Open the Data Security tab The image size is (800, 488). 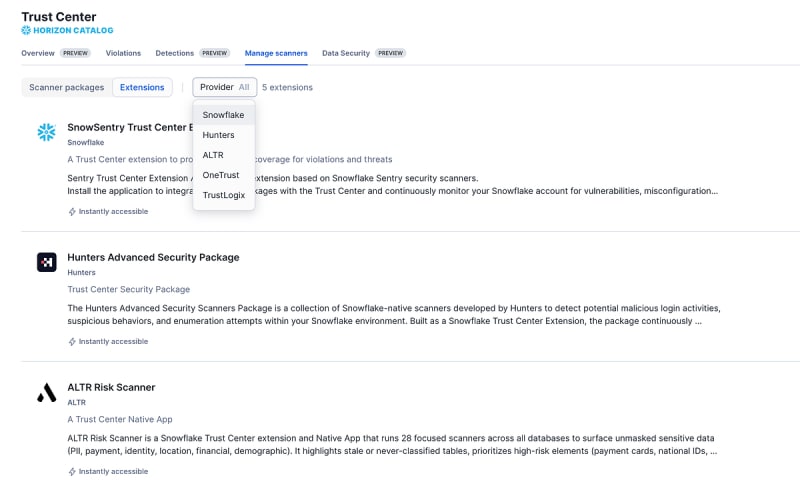345,53
